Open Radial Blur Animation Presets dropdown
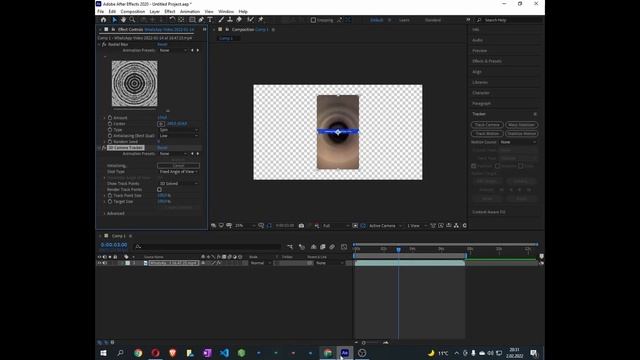640x360 pixels. pos(173,50)
